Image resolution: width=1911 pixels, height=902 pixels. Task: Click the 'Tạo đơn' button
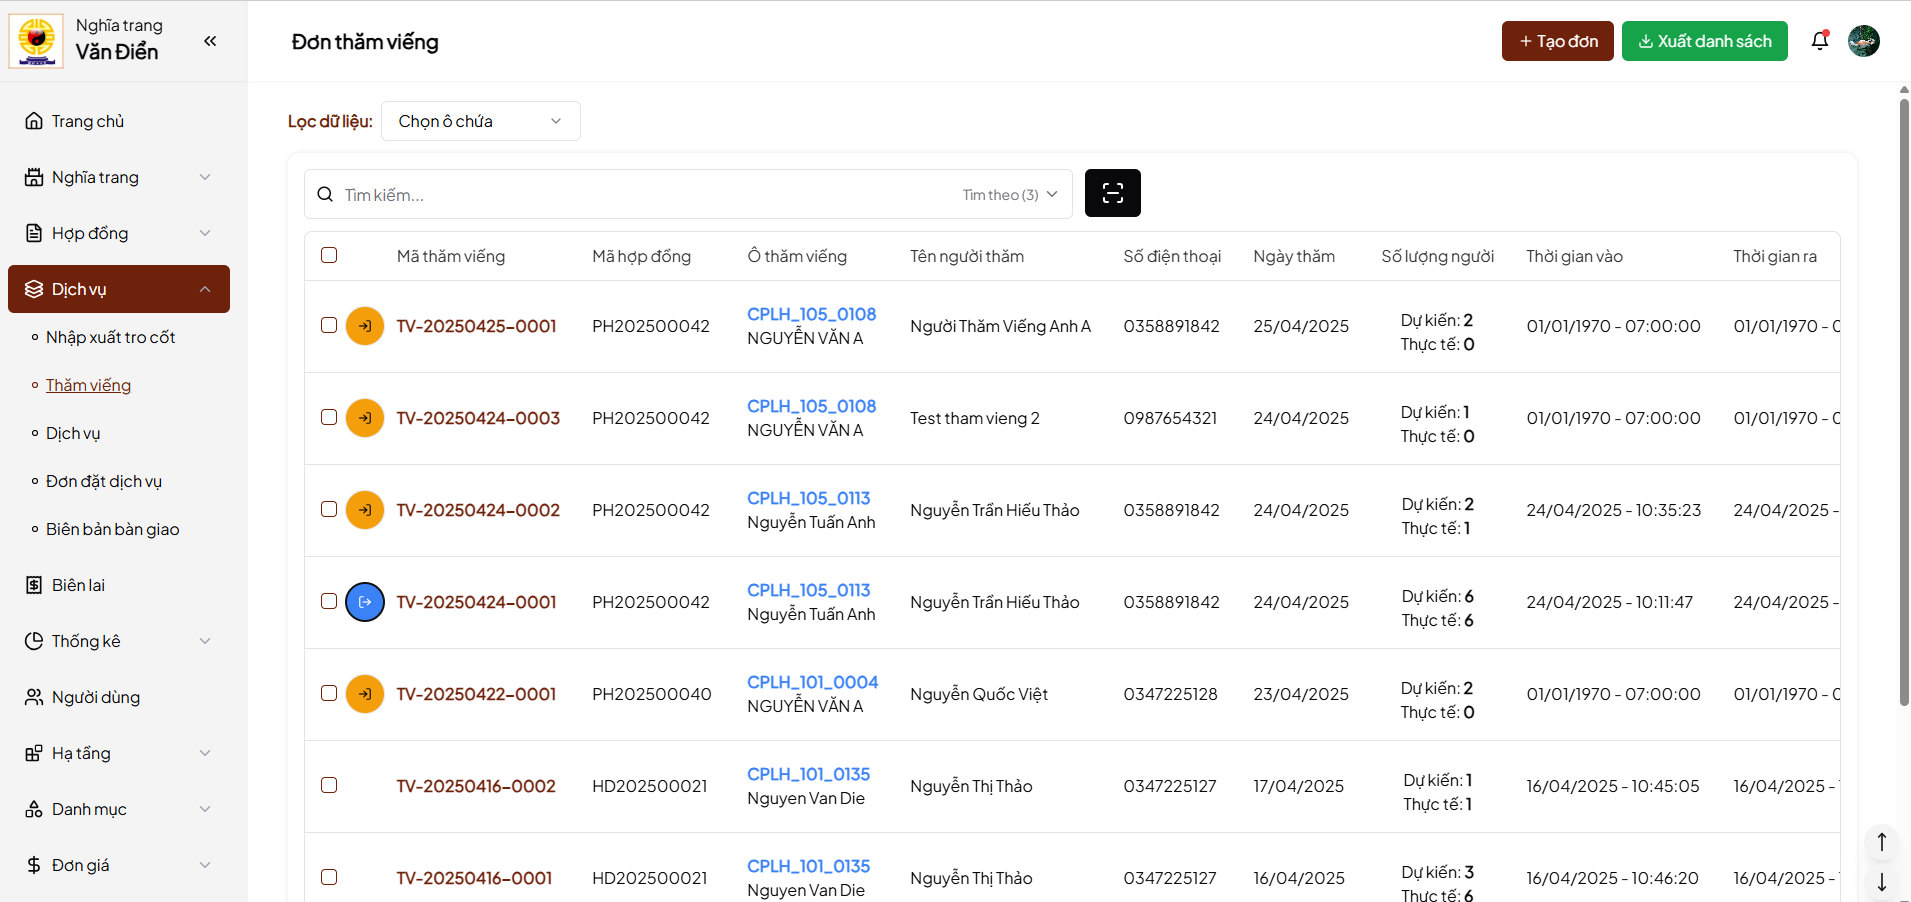1557,41
